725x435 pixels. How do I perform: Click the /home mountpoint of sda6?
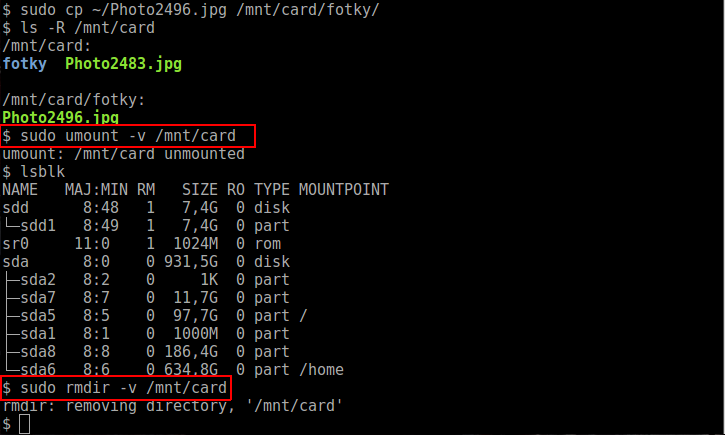point(320,370)
